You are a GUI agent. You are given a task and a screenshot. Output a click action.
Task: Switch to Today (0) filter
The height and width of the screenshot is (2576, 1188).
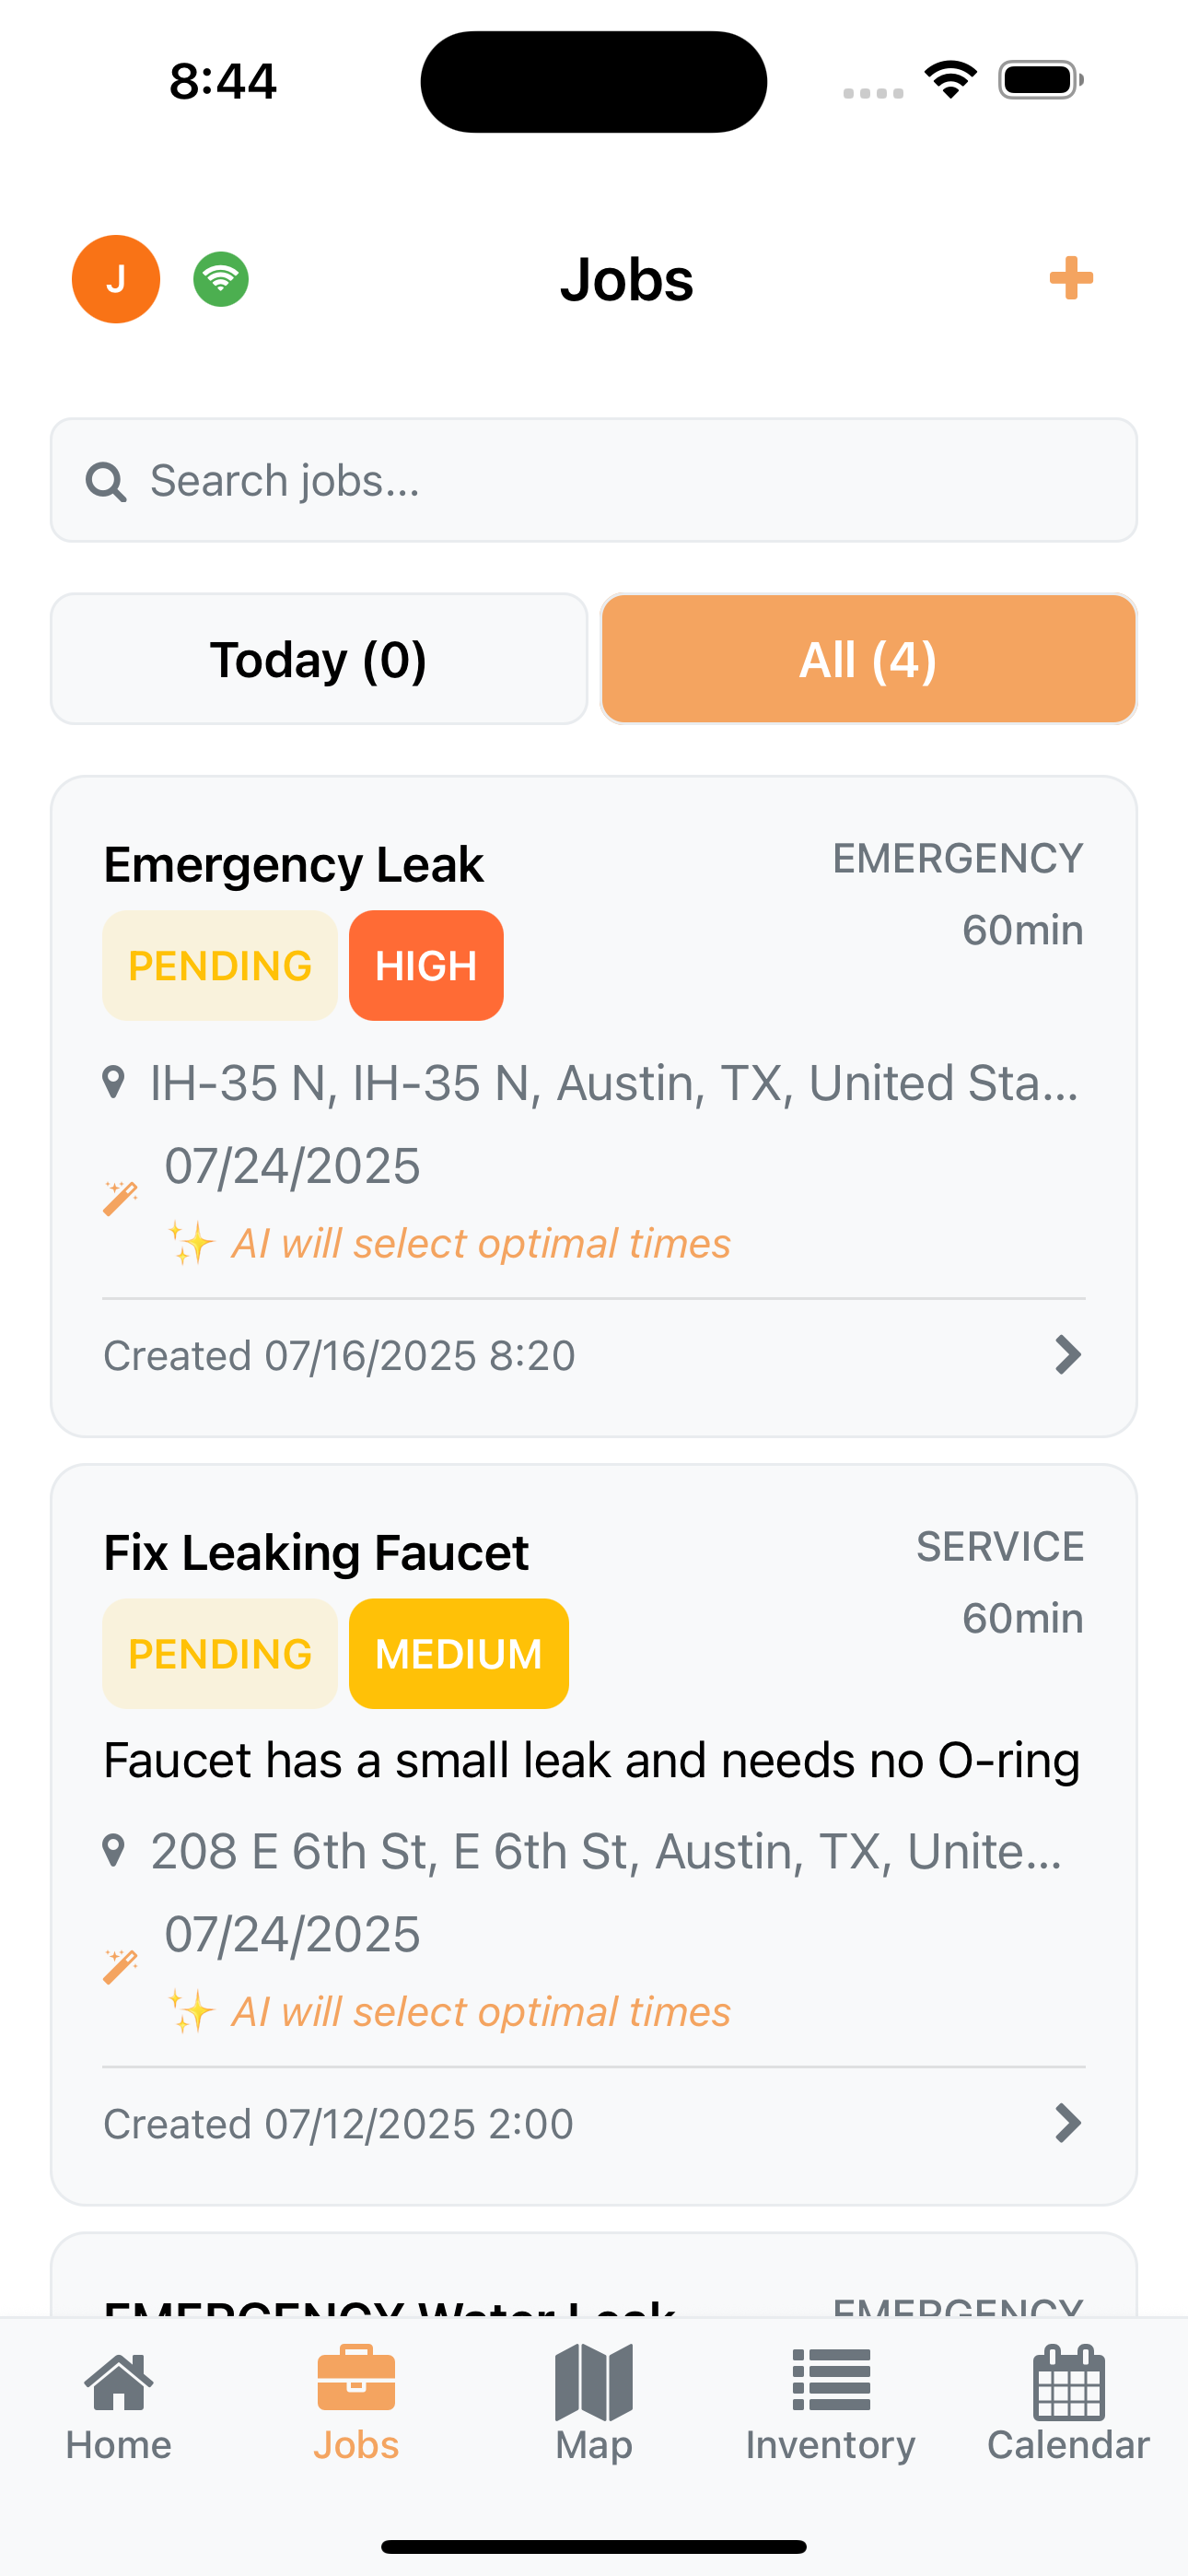point(319,659)
